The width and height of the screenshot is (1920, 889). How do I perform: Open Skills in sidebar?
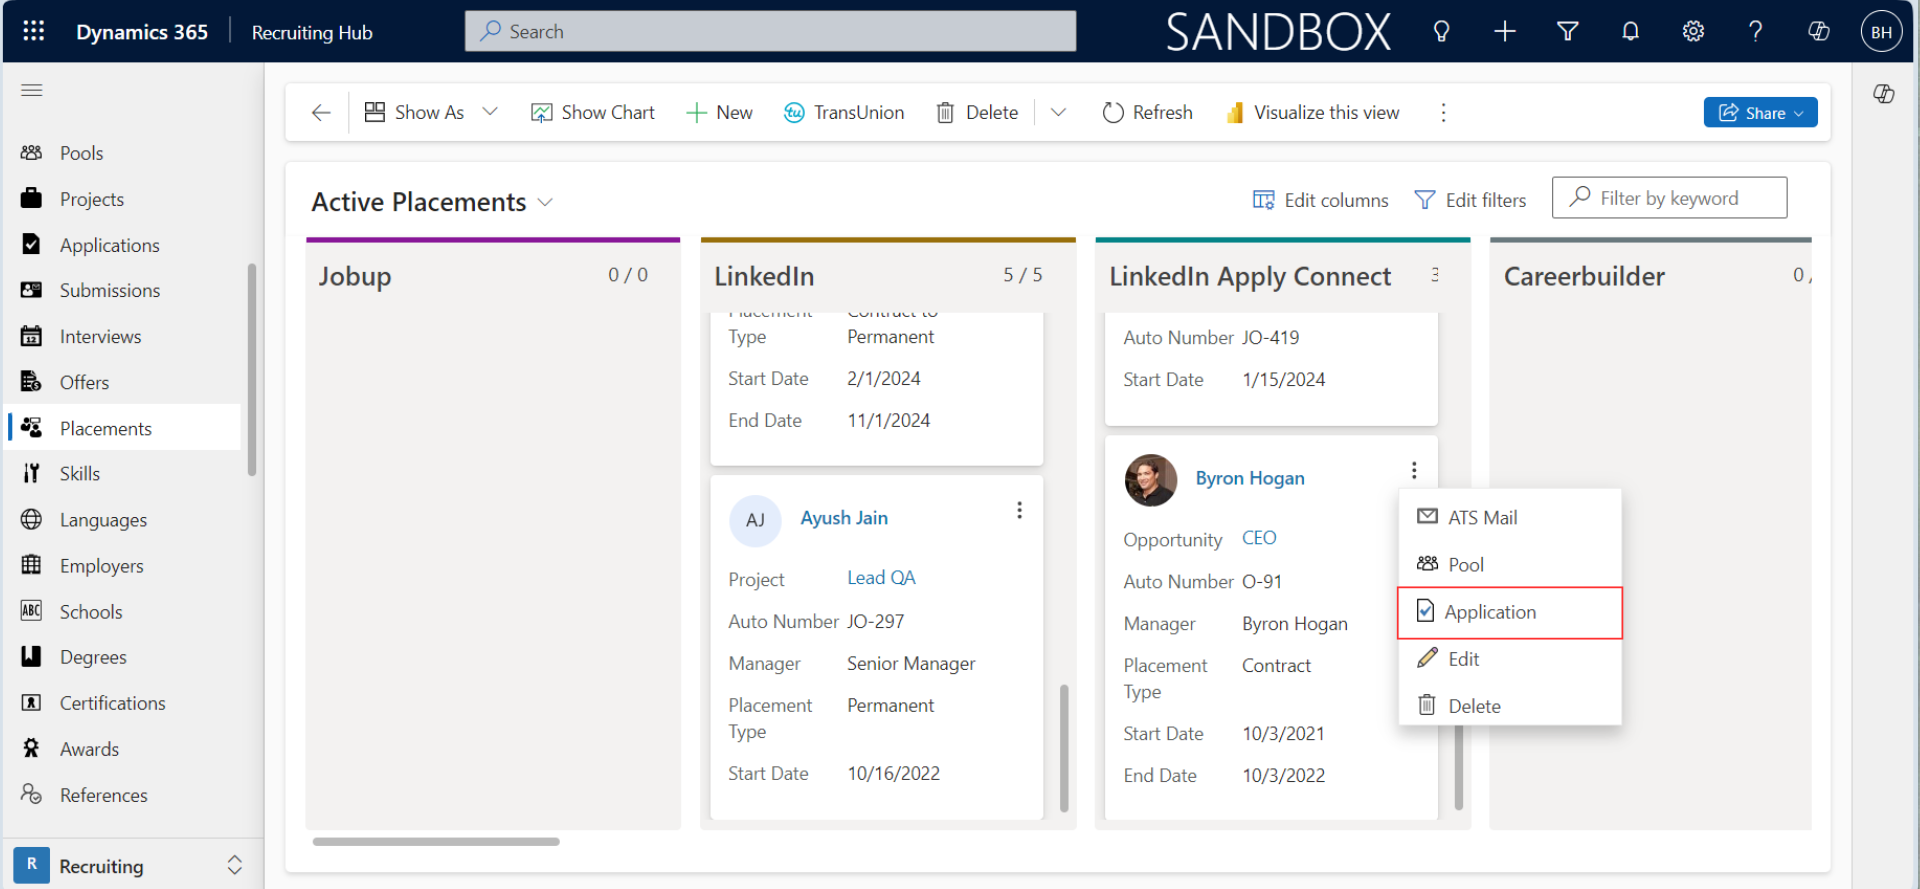pos(123,474)
